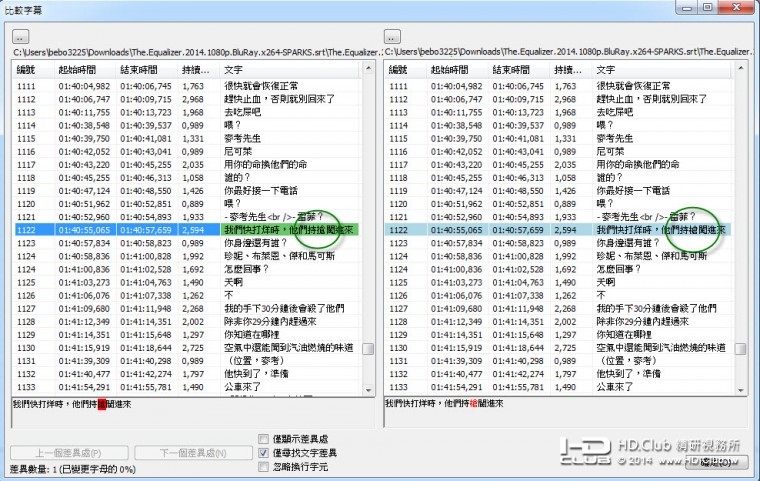The width and height of the screenshot is (760, 481).
Task: Select right row 1131 '(位置，麥考)'
Action: tap(559, 361)
